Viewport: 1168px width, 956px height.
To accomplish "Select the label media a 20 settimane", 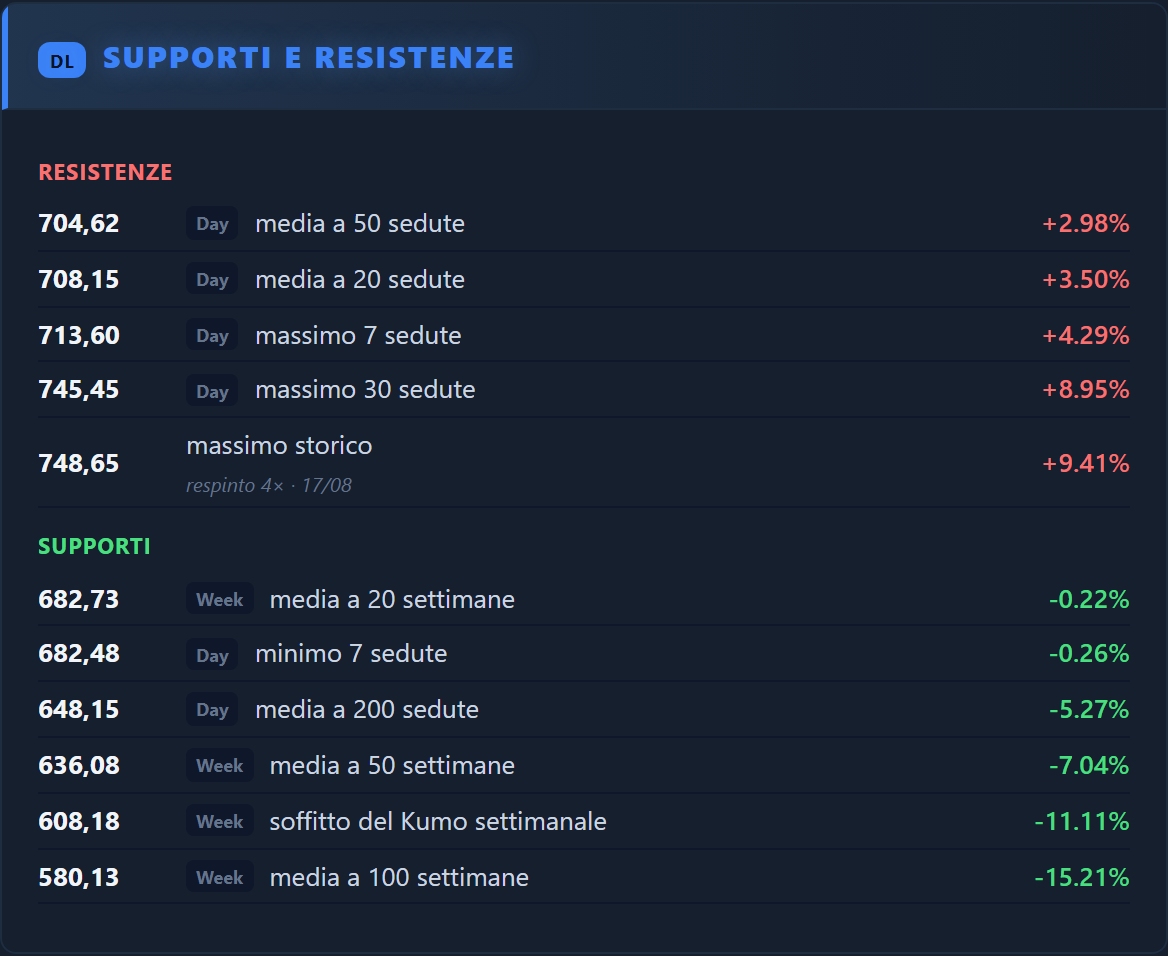I will 392,599.
